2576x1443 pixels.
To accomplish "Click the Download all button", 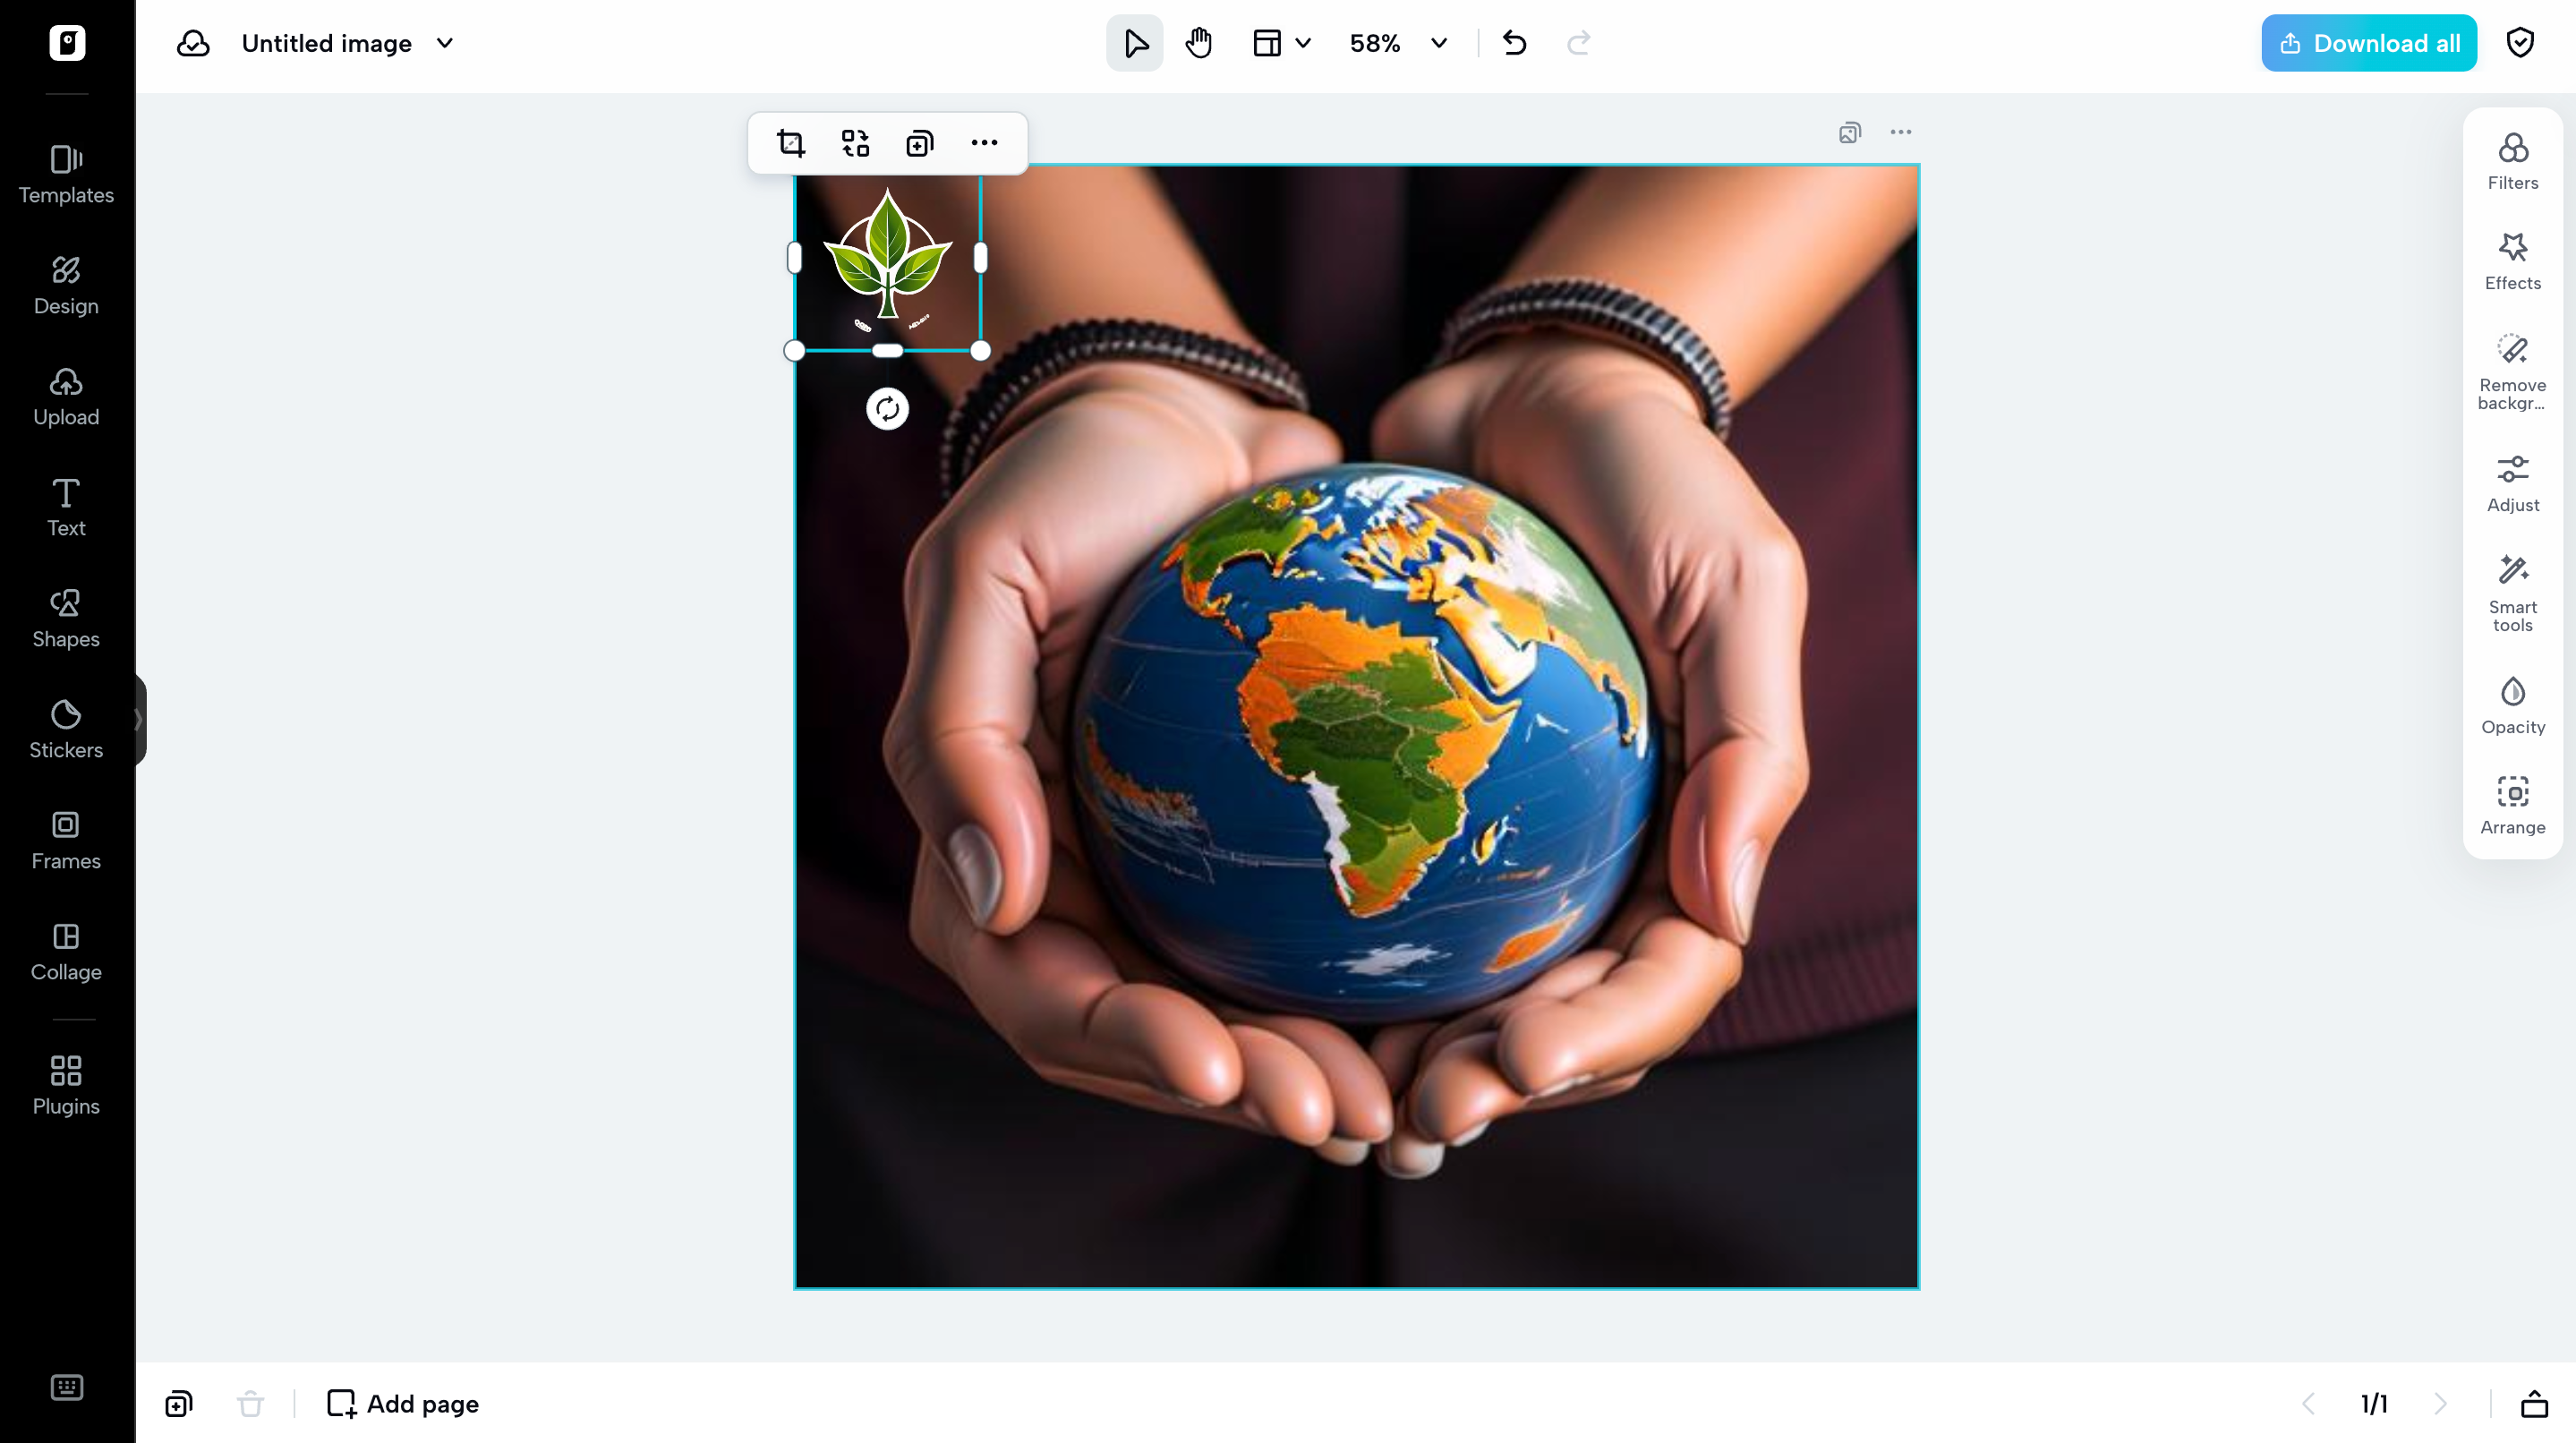I will [2368, 42].
